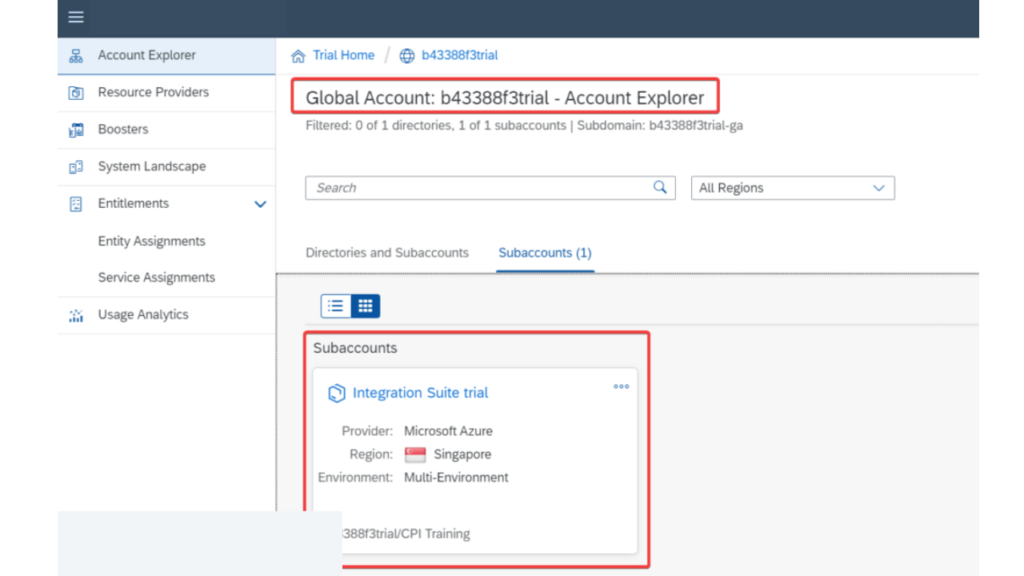
Task: Click the b43388f3trial breadcrumb link
Action: (459, 56)
